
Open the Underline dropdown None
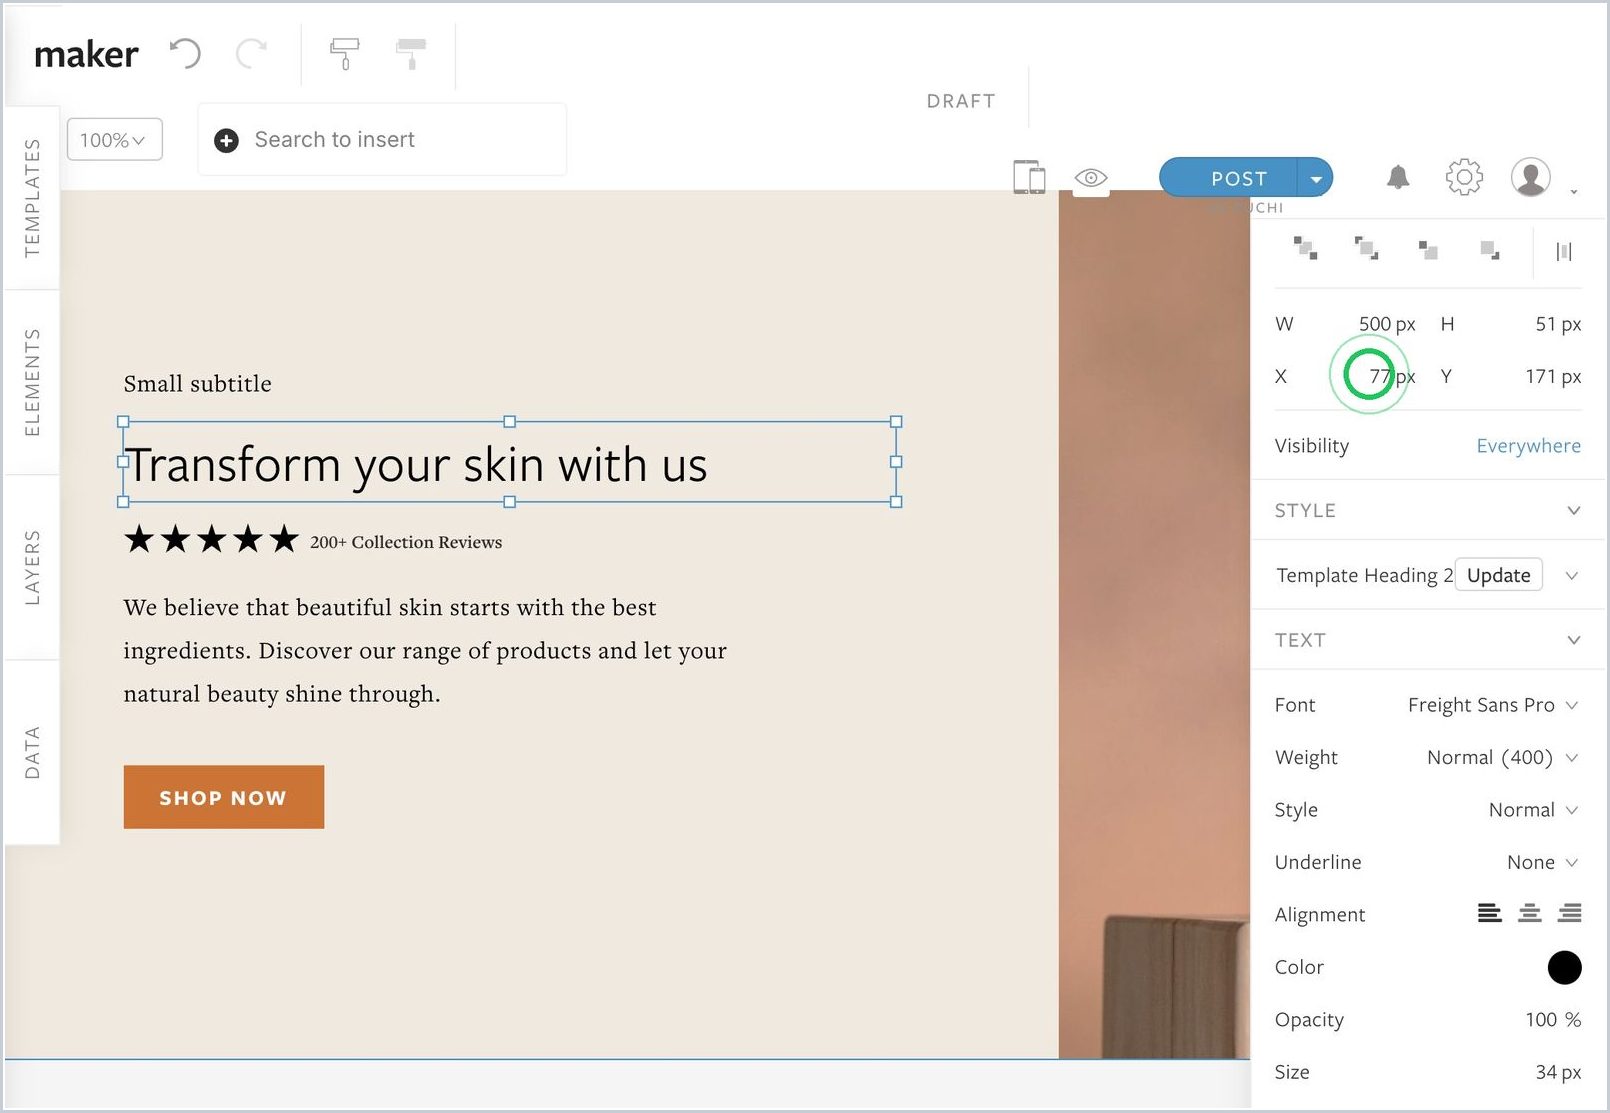coord(1542,862)
